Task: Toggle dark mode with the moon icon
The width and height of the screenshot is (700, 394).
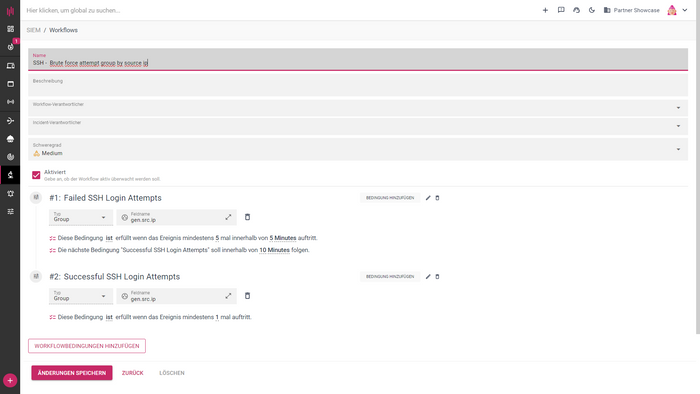Action: 592,10
